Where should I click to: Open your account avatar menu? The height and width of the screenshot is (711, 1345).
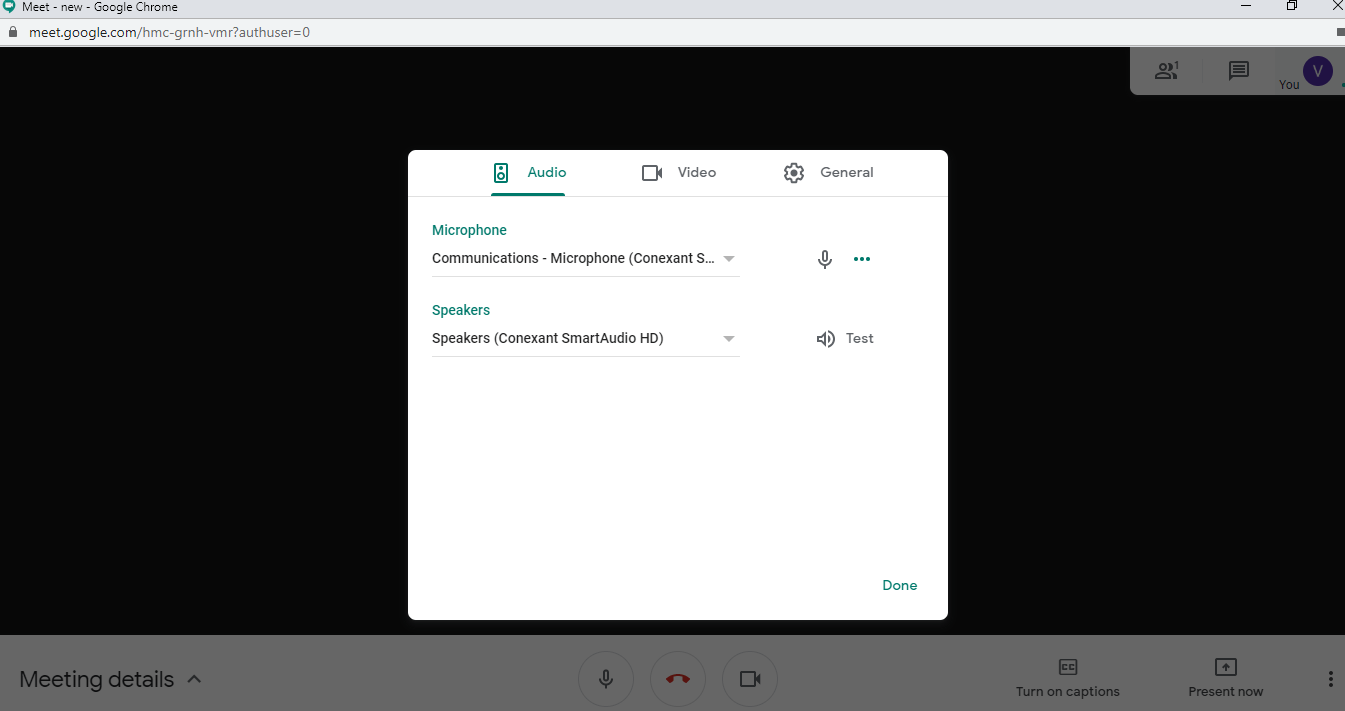(1317, 70)
